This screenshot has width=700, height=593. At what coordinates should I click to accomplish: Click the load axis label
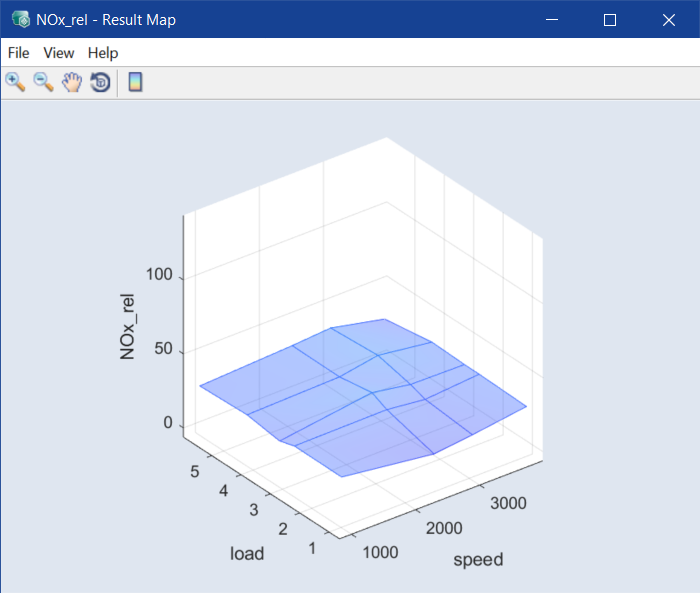[247, 553]
